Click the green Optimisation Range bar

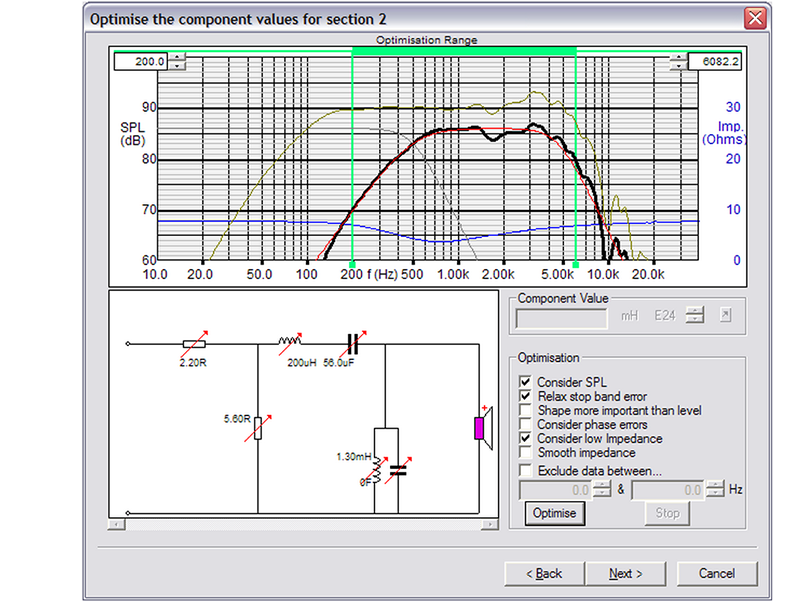coord(464,49)
